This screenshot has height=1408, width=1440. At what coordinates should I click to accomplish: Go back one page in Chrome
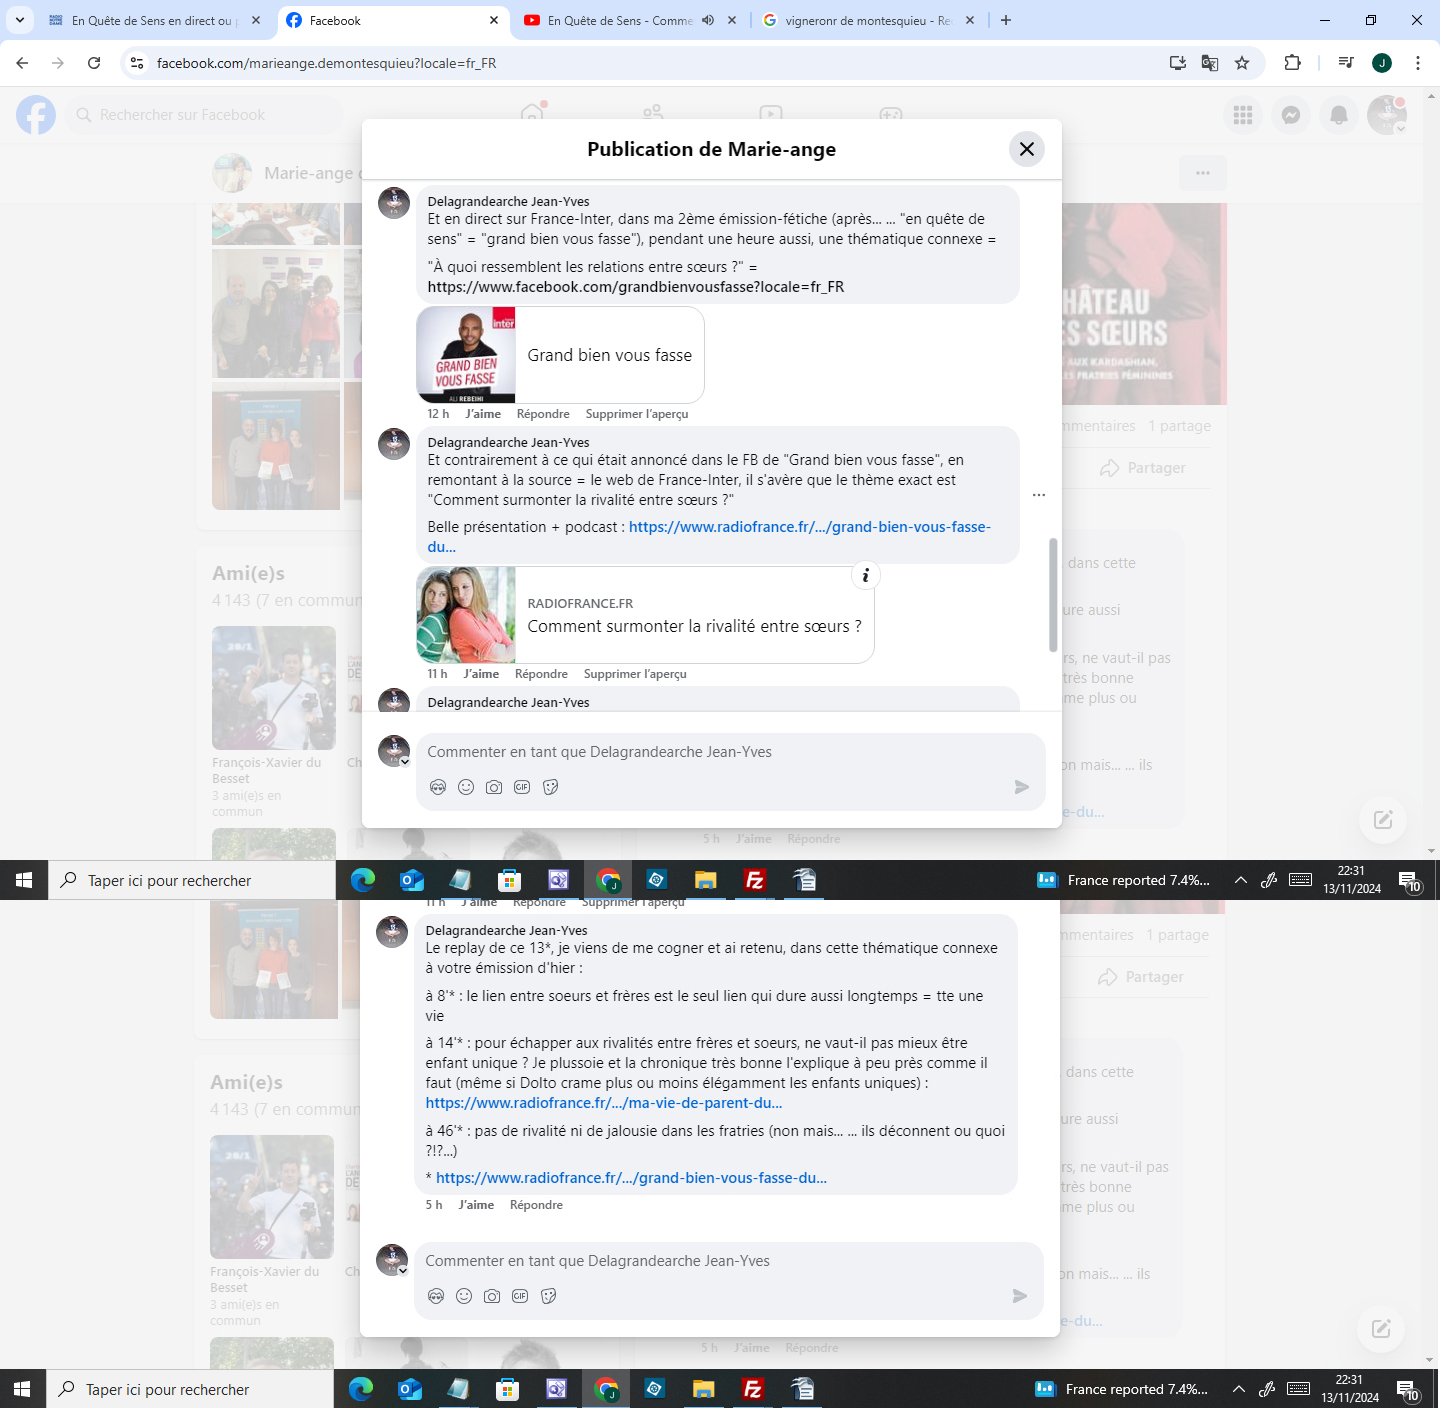(22, 63)
